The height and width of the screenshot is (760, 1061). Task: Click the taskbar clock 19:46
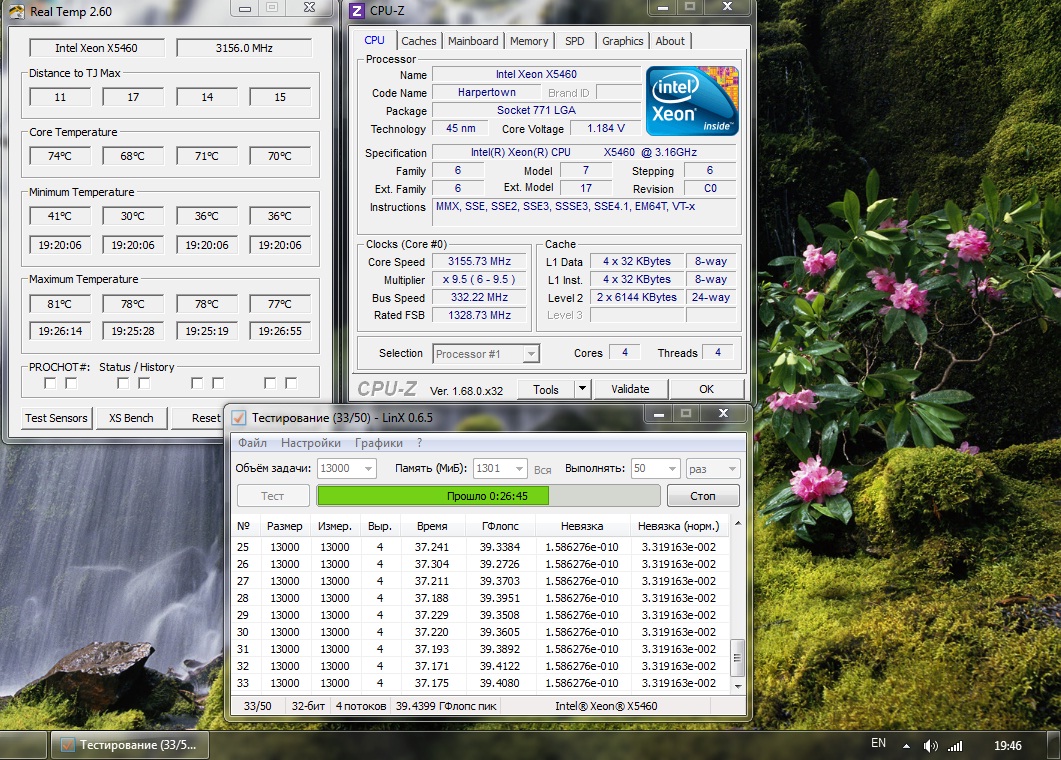point(1008,746)
